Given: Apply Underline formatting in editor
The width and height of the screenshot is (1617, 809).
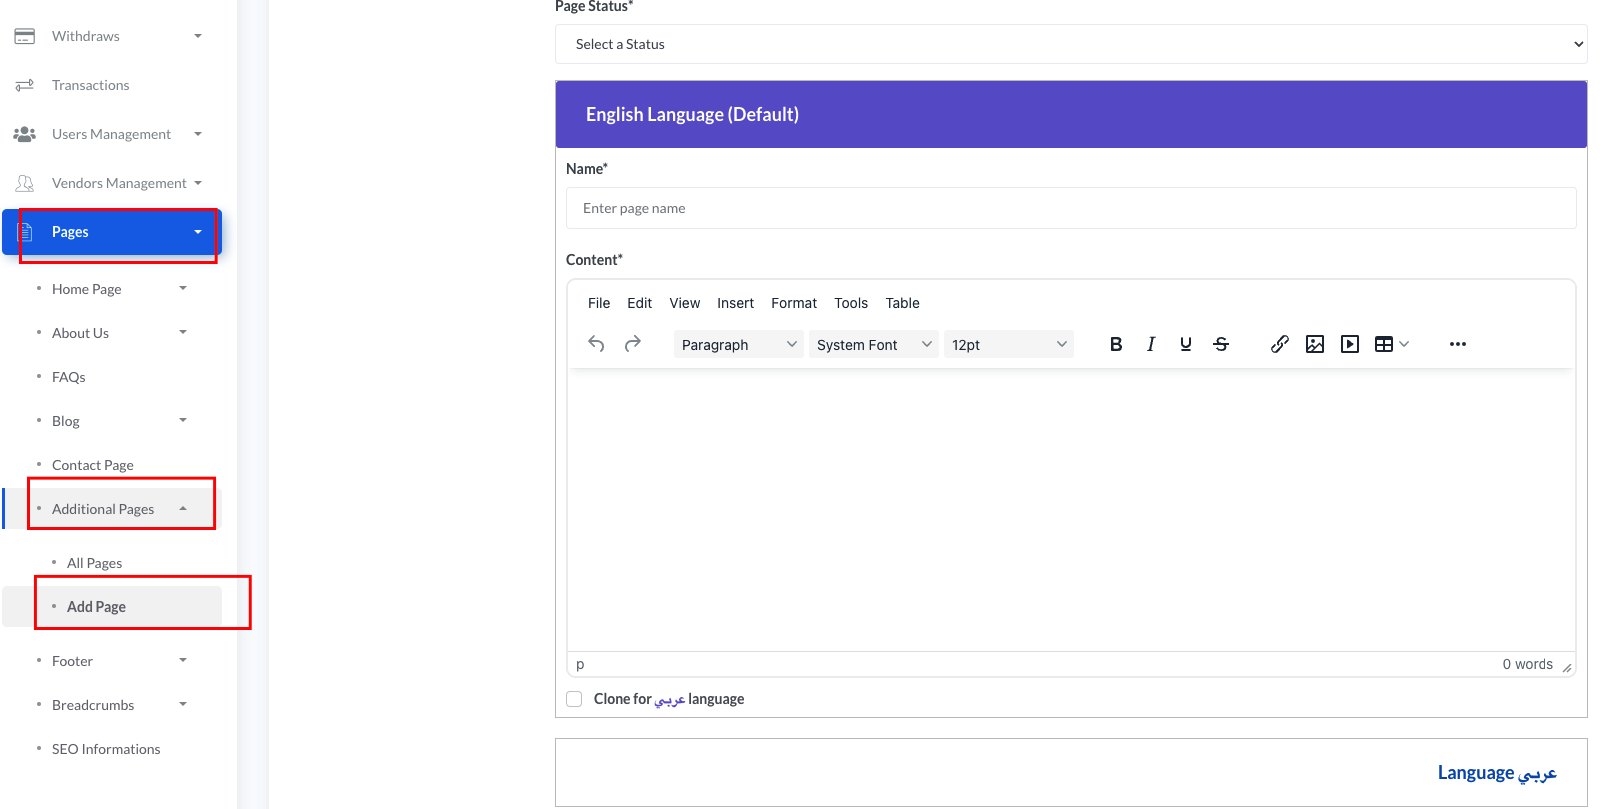Looking at the screenshot, I should tap(1186, 344).
